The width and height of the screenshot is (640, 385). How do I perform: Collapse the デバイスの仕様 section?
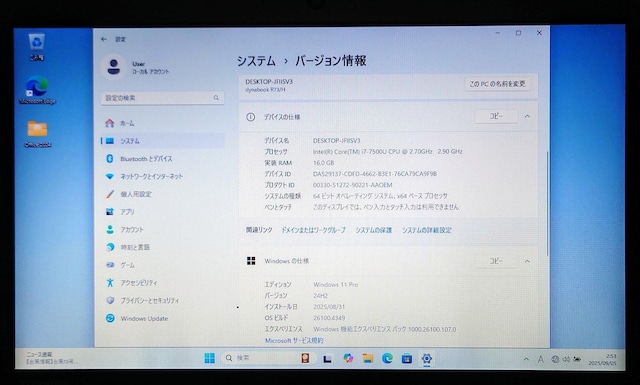tap(527, 116)
